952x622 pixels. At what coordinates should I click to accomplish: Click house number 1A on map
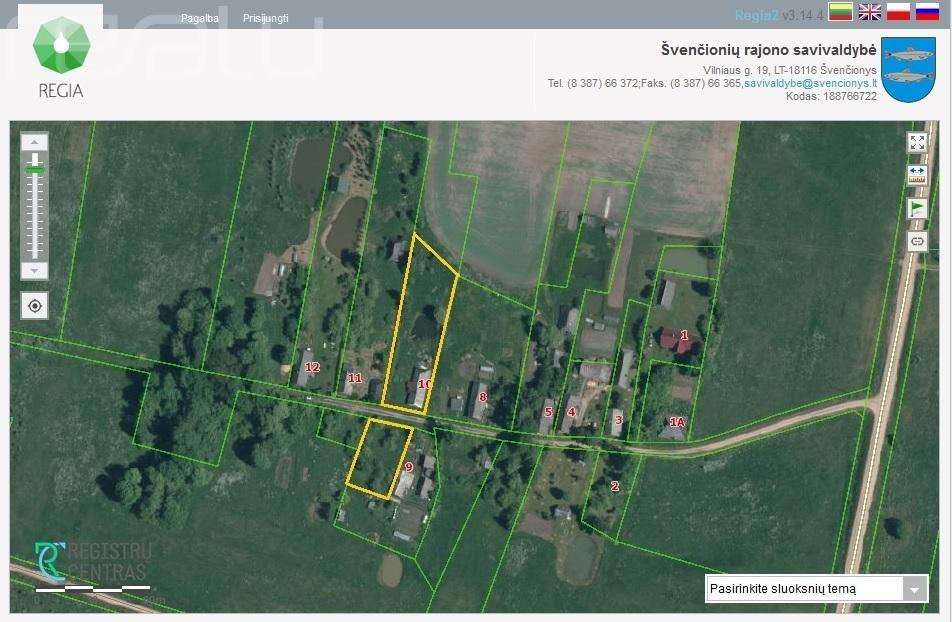(x=677, y=422)
